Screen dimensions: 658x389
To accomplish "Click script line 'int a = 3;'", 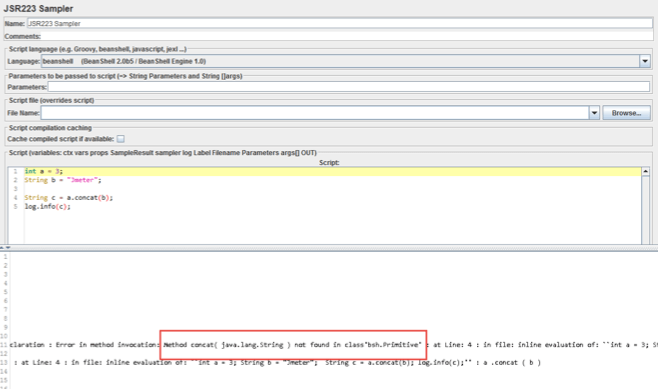I will (44, 171).
